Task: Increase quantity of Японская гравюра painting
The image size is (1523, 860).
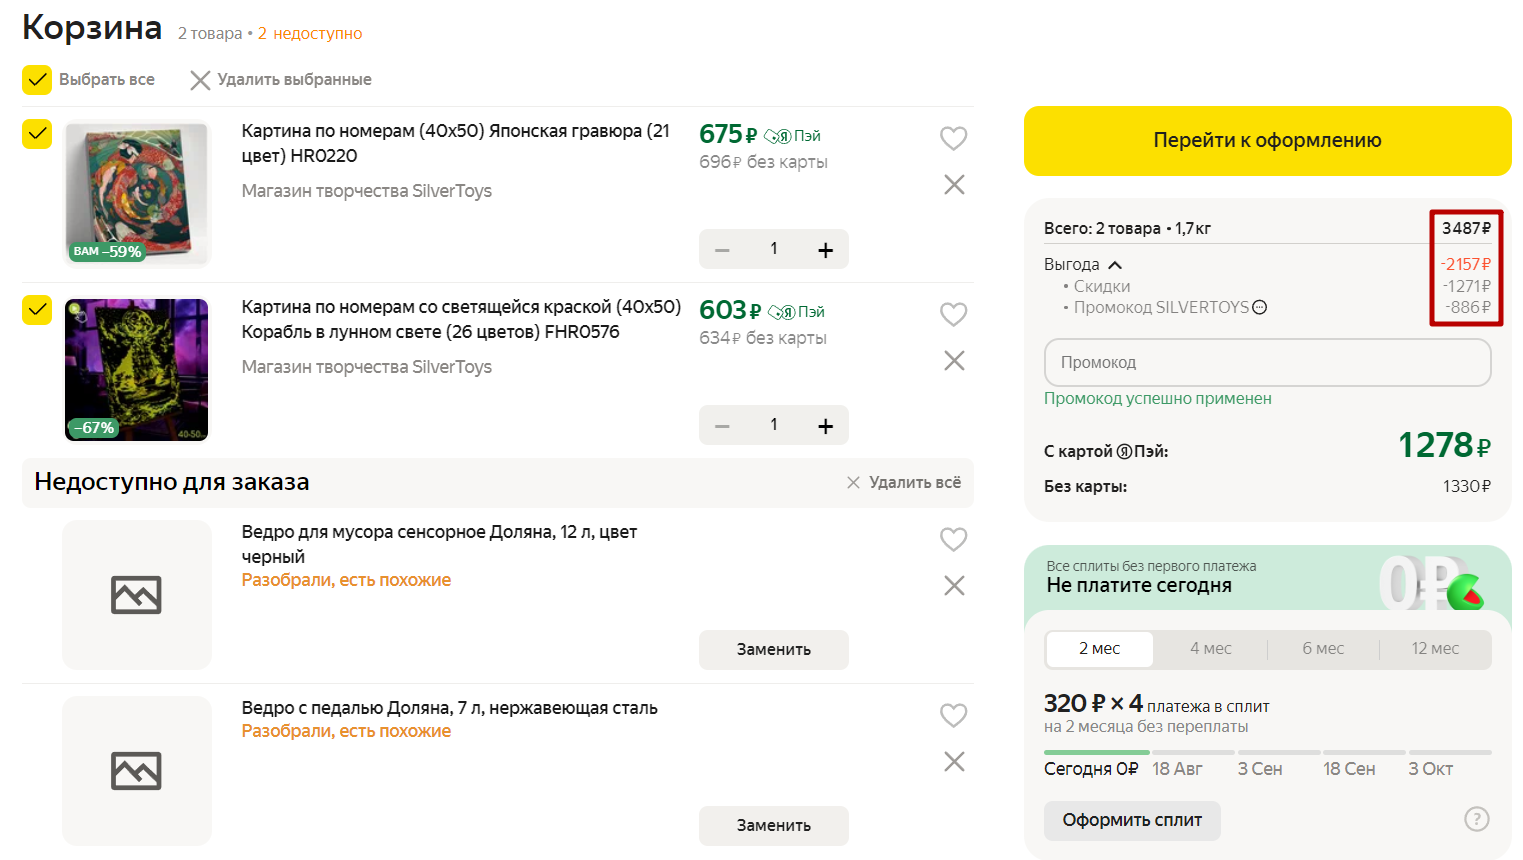Action: coord(825,250)
